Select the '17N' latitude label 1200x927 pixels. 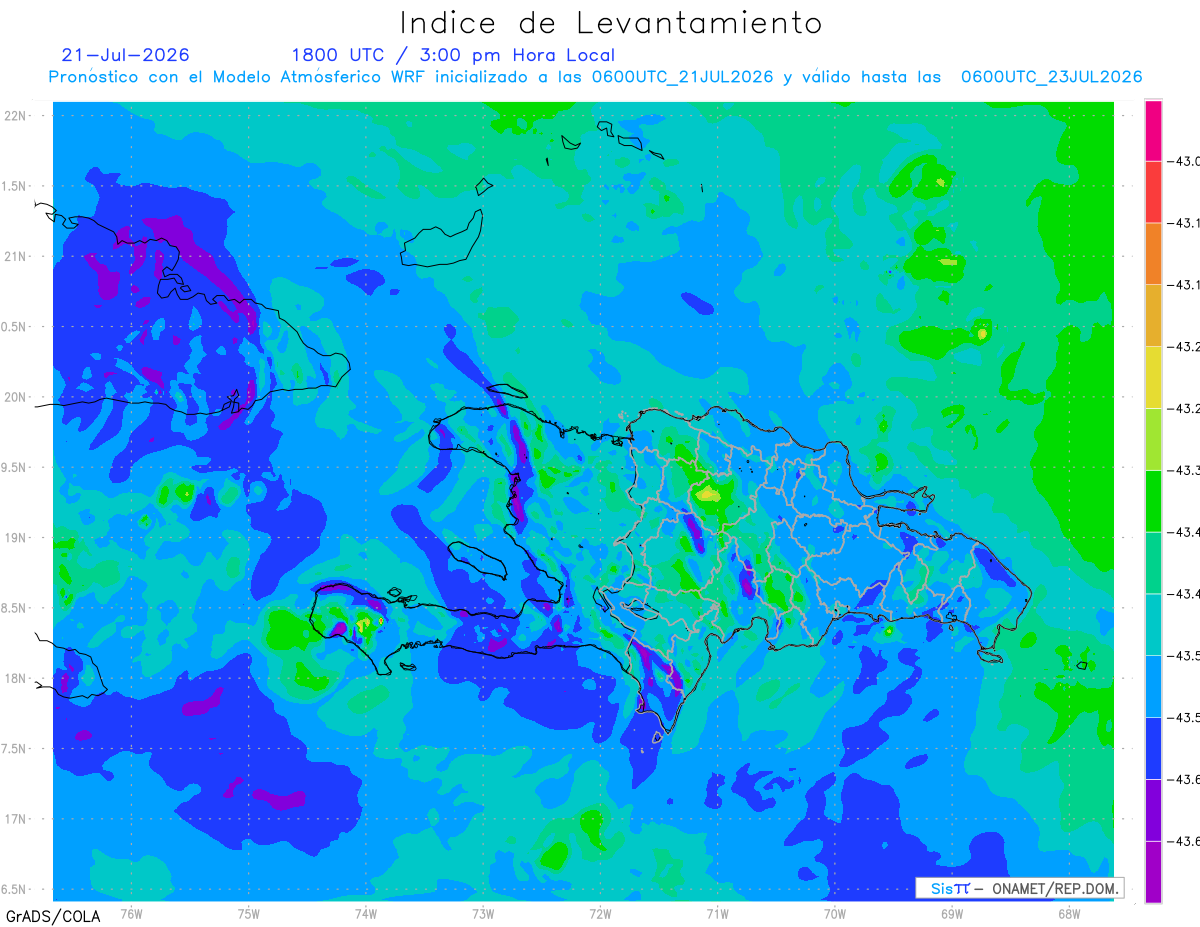tap(16, 819)
